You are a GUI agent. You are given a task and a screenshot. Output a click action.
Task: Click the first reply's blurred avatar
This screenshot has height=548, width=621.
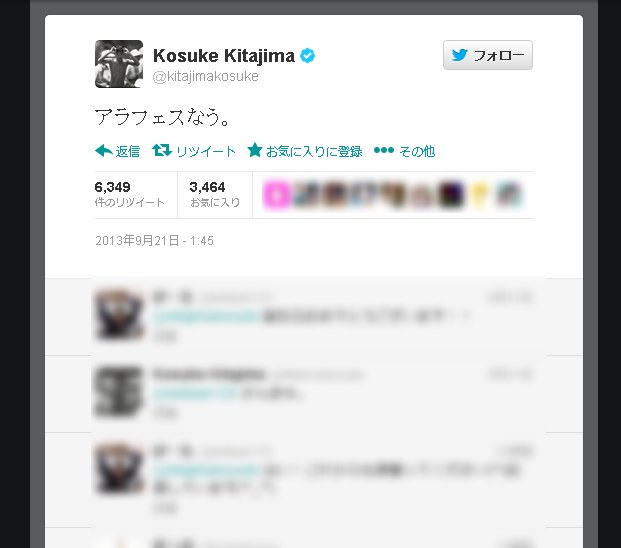[119, 315]
